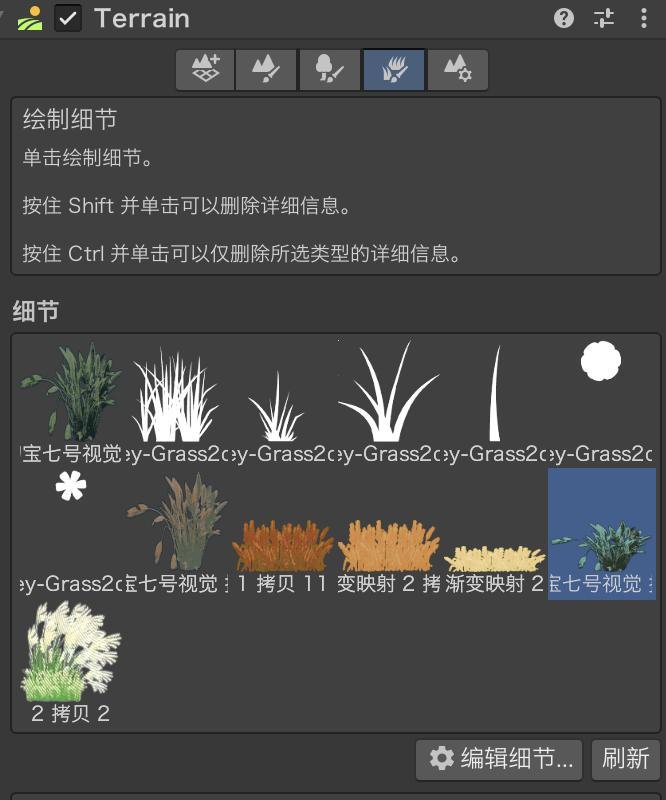The image size is (666, 800).
Task: Click the Terrain component icon
Action: [30, 19]
